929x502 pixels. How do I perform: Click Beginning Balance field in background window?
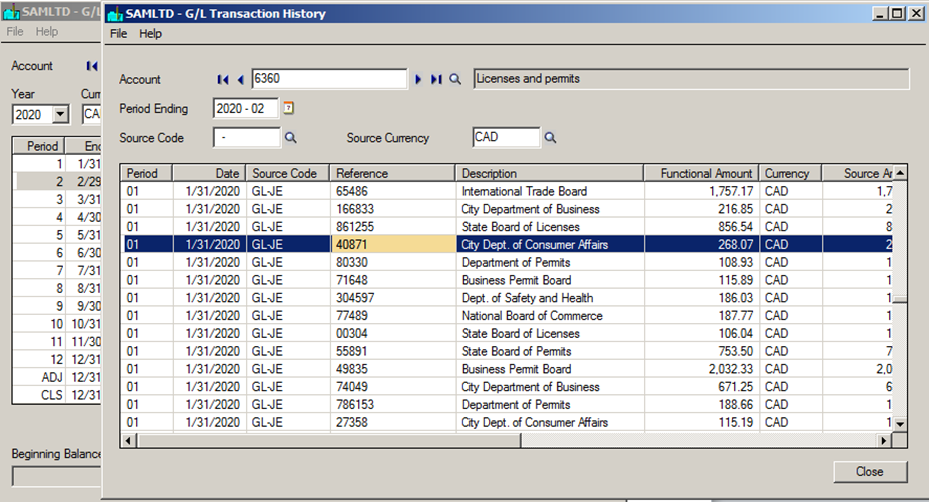(x=57, y=476)
